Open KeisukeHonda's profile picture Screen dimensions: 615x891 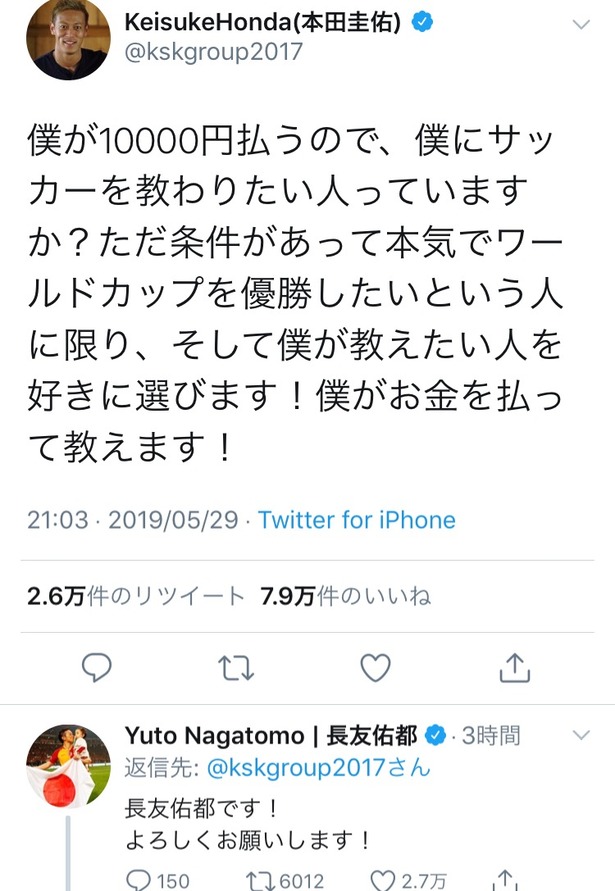(x=68, y=38)
